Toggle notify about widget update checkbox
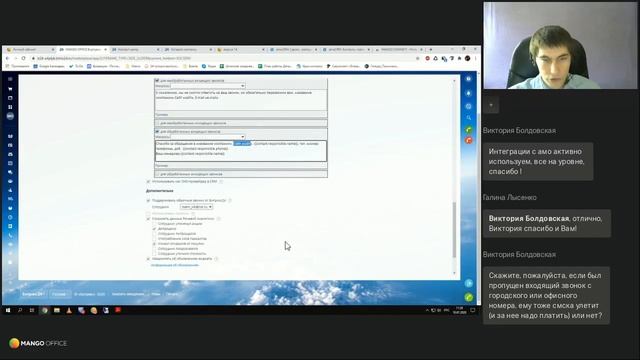Viewport: 640px width, 360px height. 148,259
